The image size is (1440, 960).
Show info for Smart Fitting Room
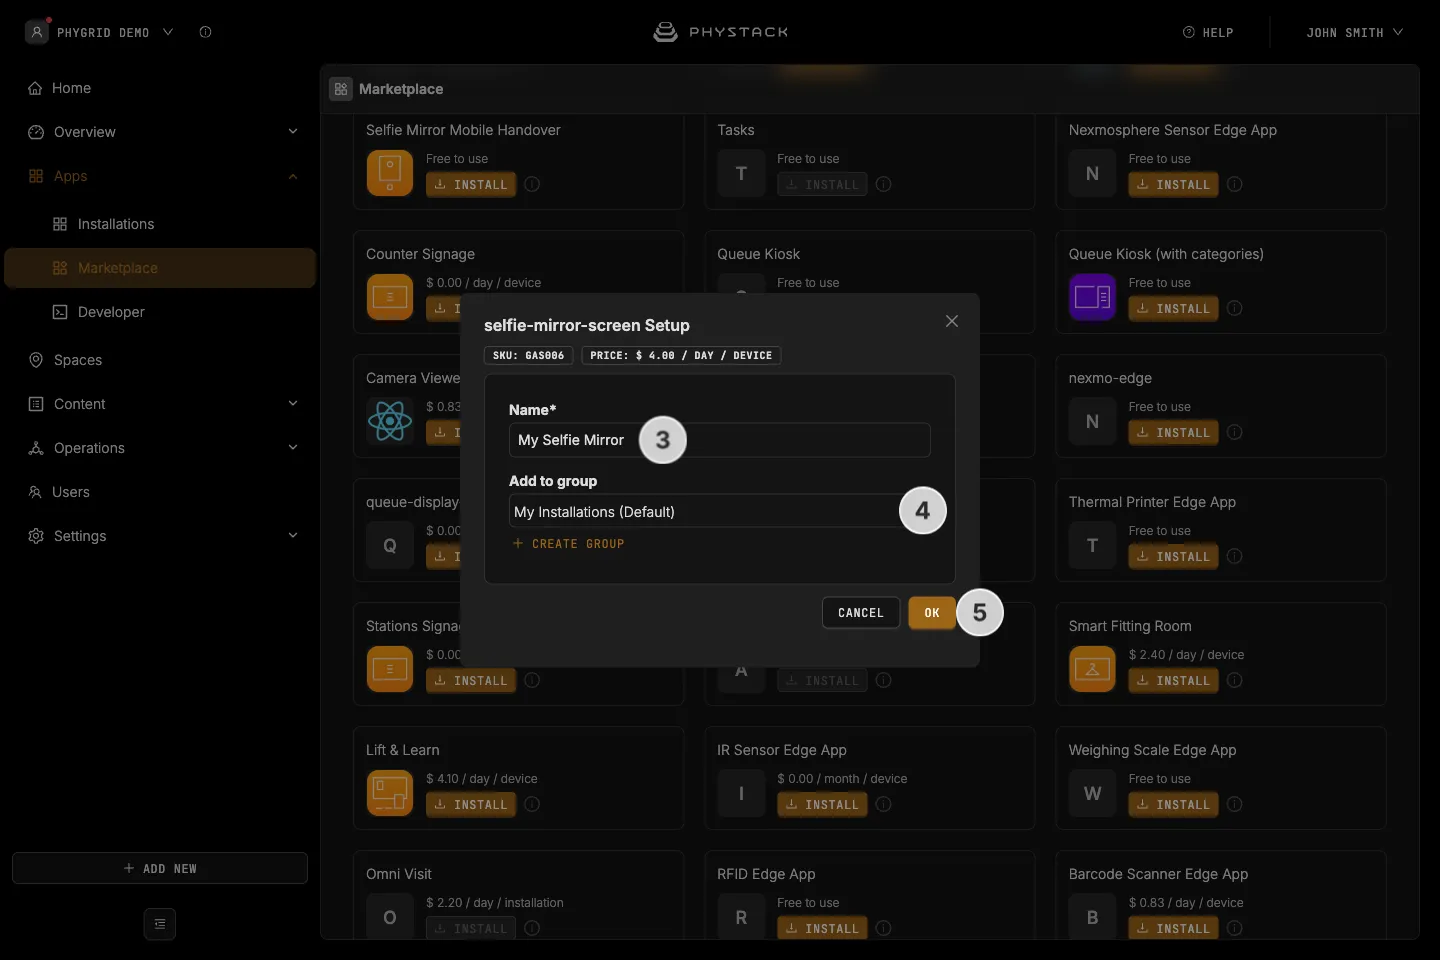click(1235, 680)
